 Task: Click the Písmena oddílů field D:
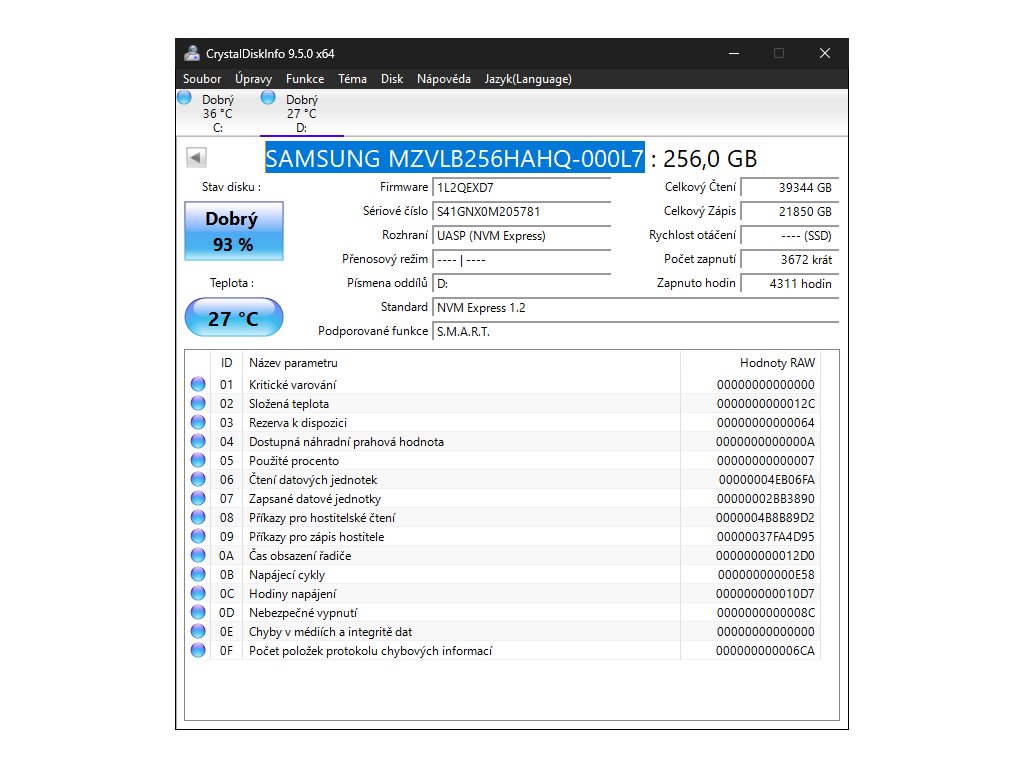point(522,283)
